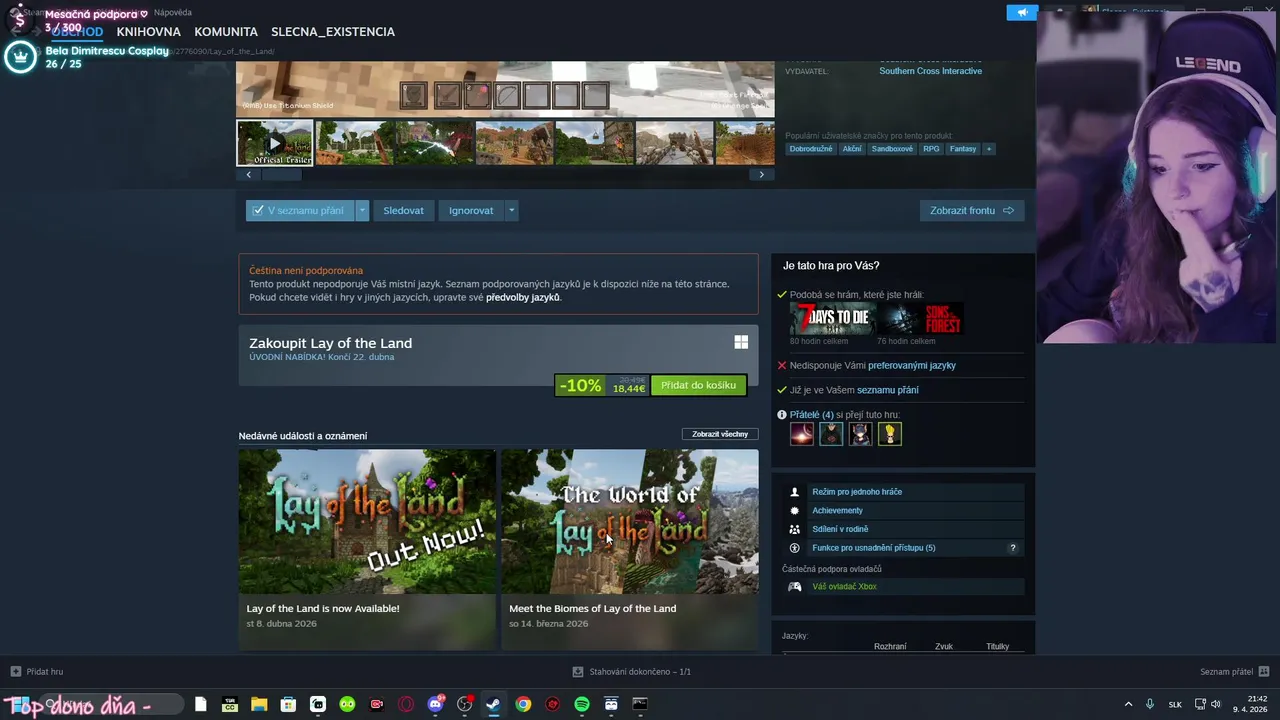Select the Sandboxové tag
Image resolution: width=1280 pixels, height=720 pixels.
pos(892,149)
